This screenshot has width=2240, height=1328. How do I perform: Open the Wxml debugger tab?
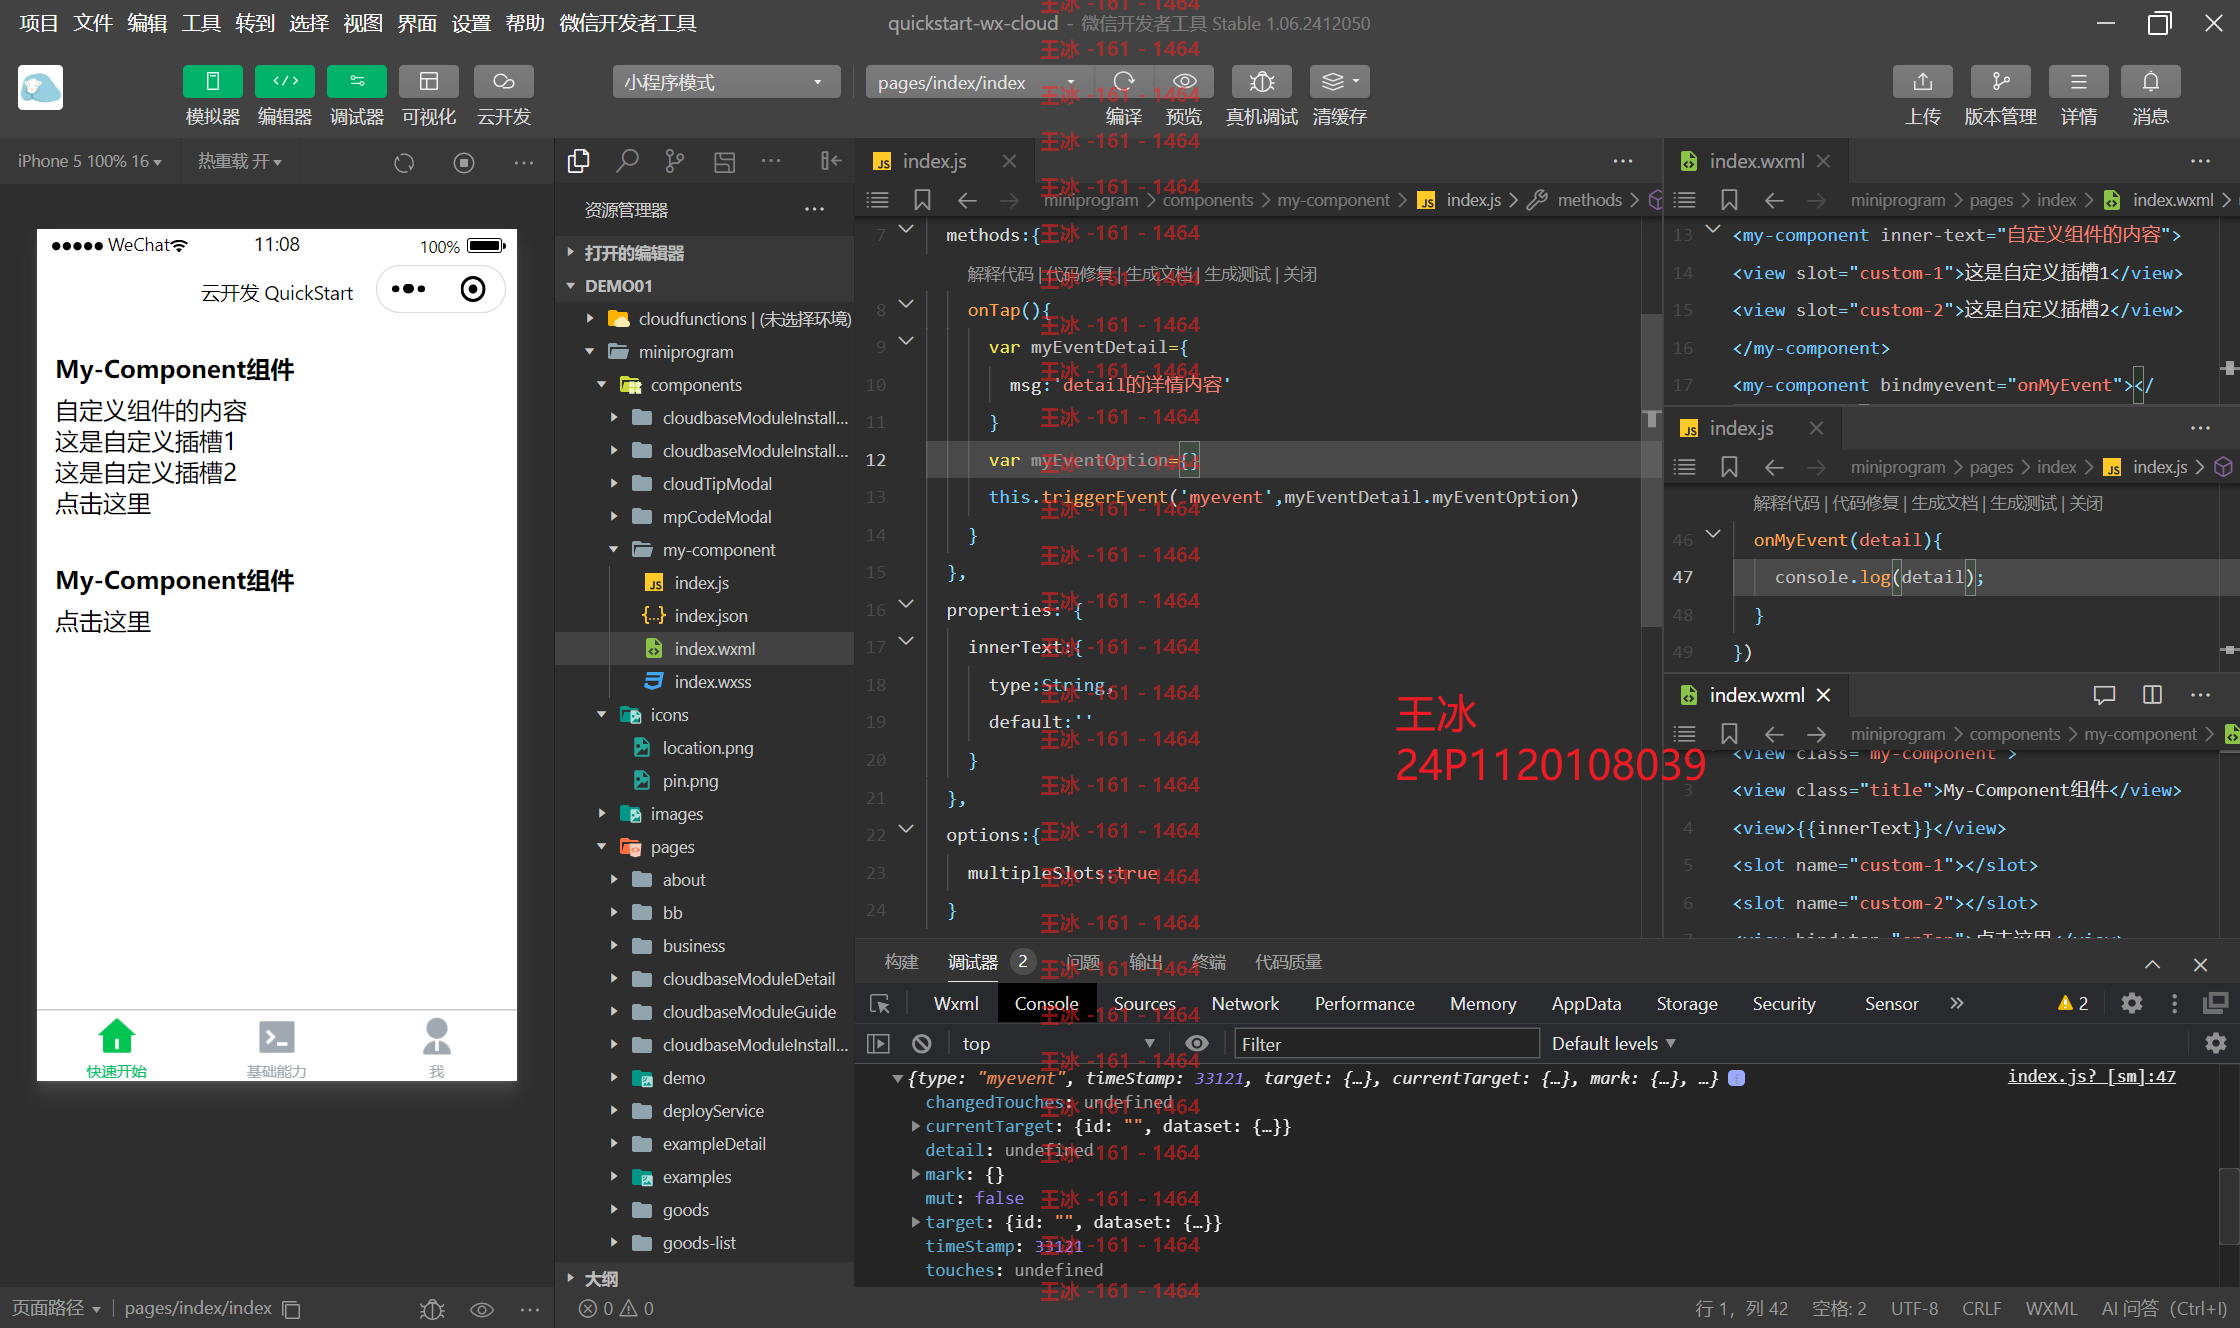(x=955, y=1003)
